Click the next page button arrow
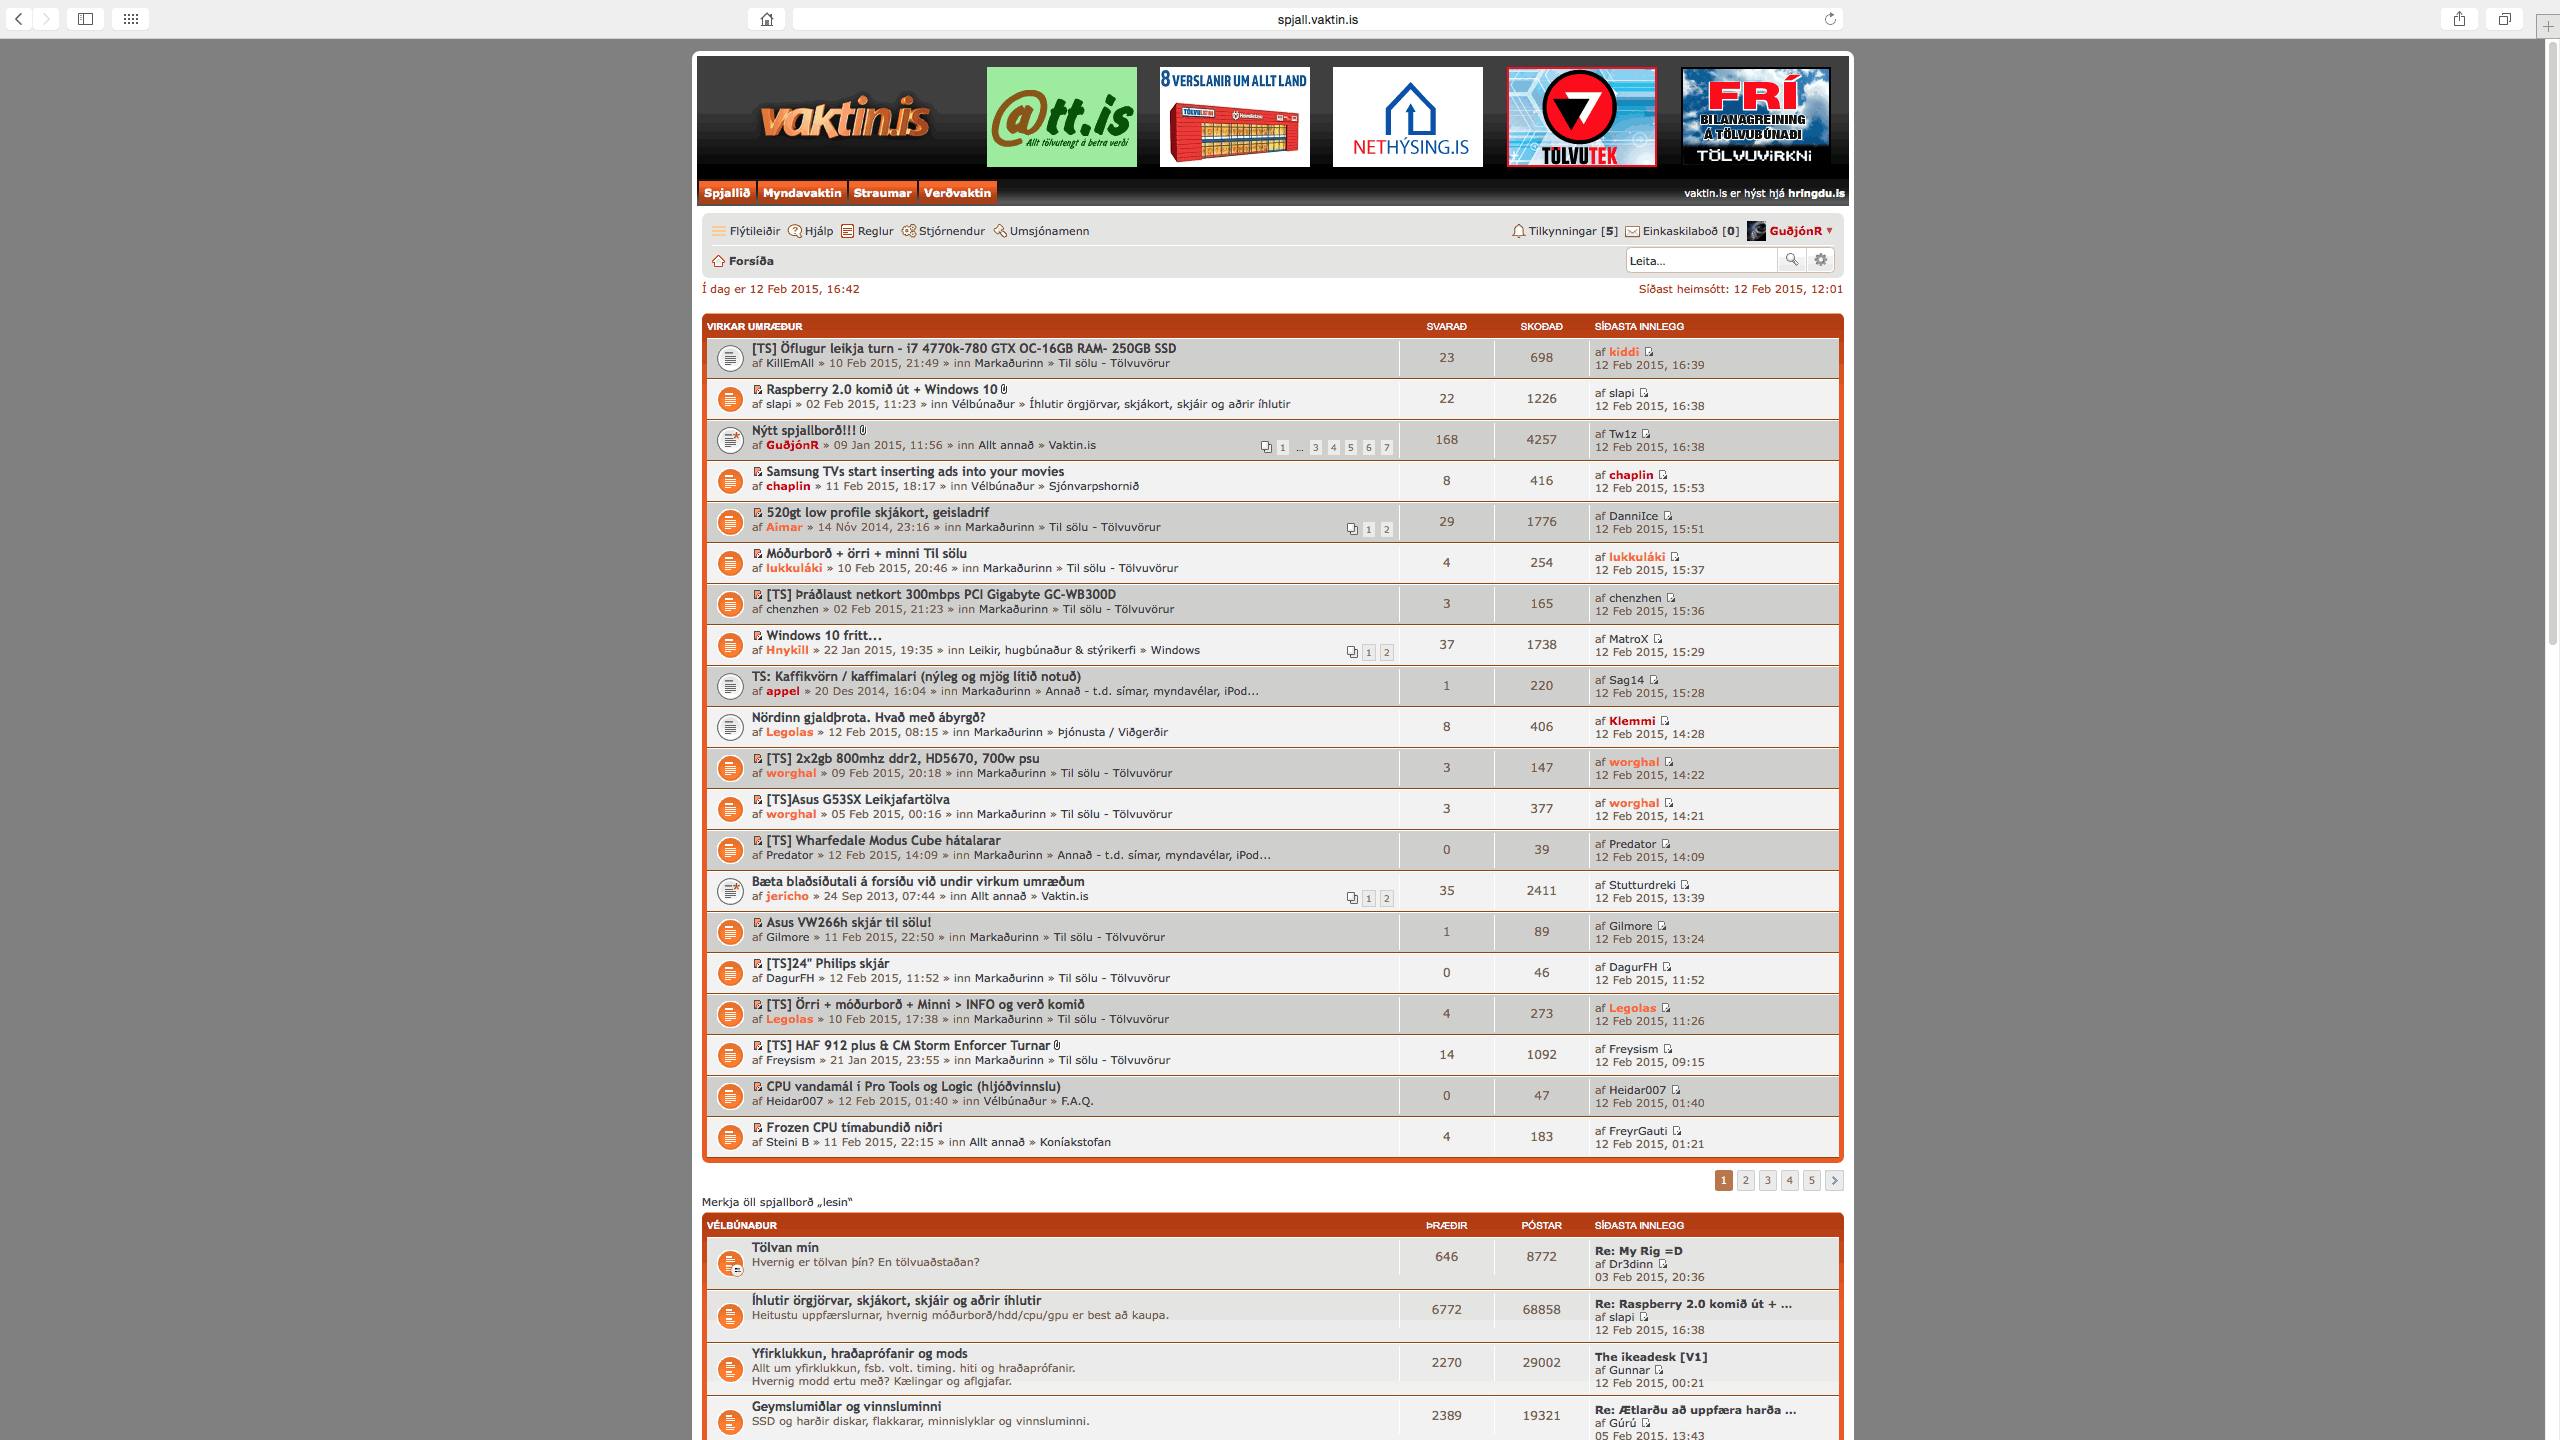 [1834, 1180]
